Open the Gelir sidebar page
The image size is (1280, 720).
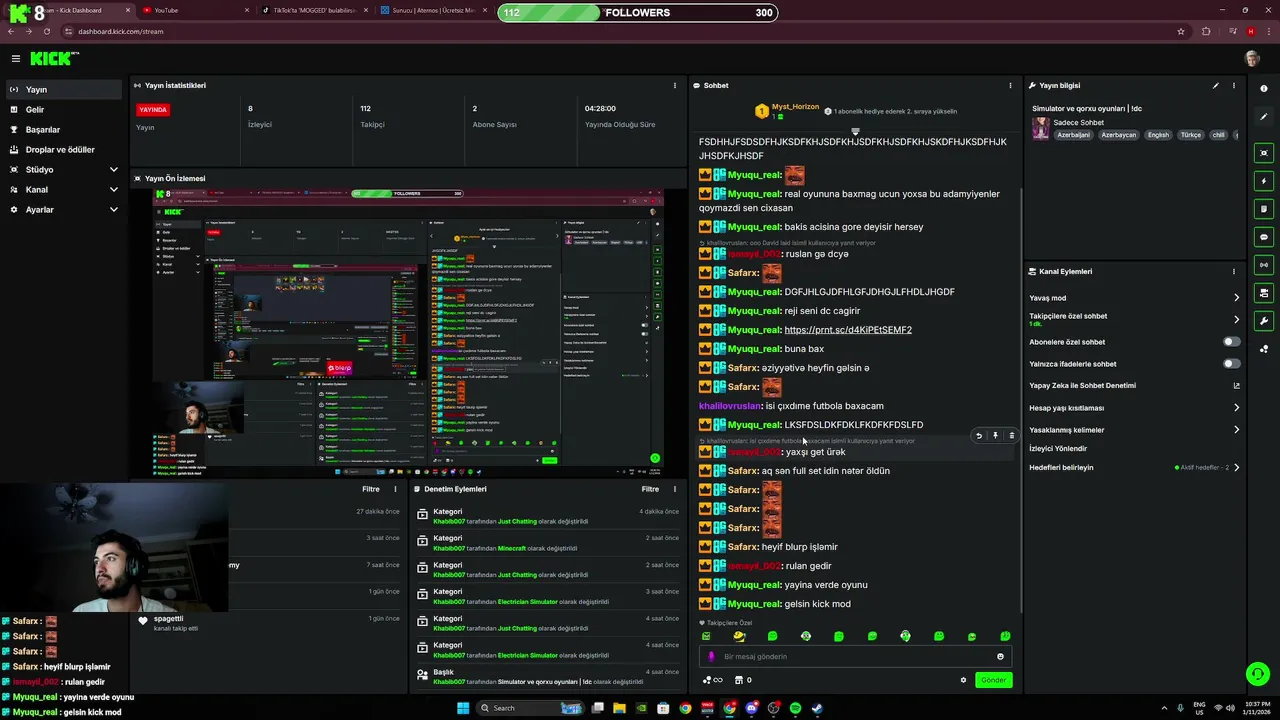point(62,109)
